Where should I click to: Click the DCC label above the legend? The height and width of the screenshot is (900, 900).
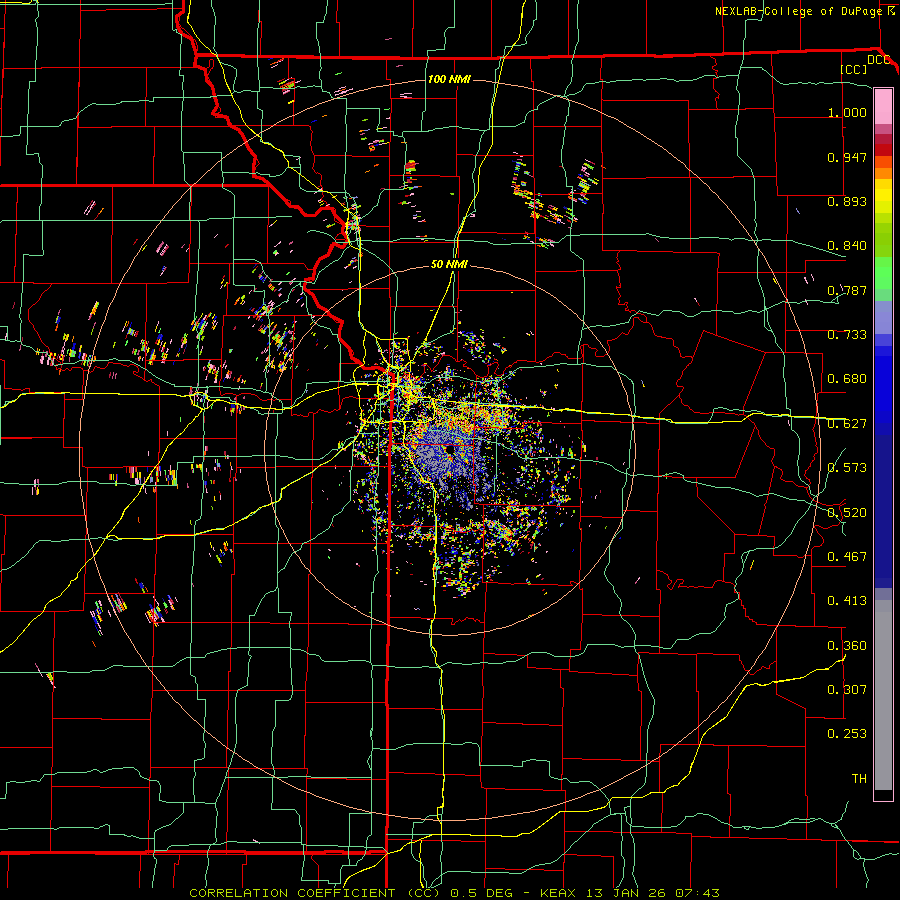click(878, 60)
